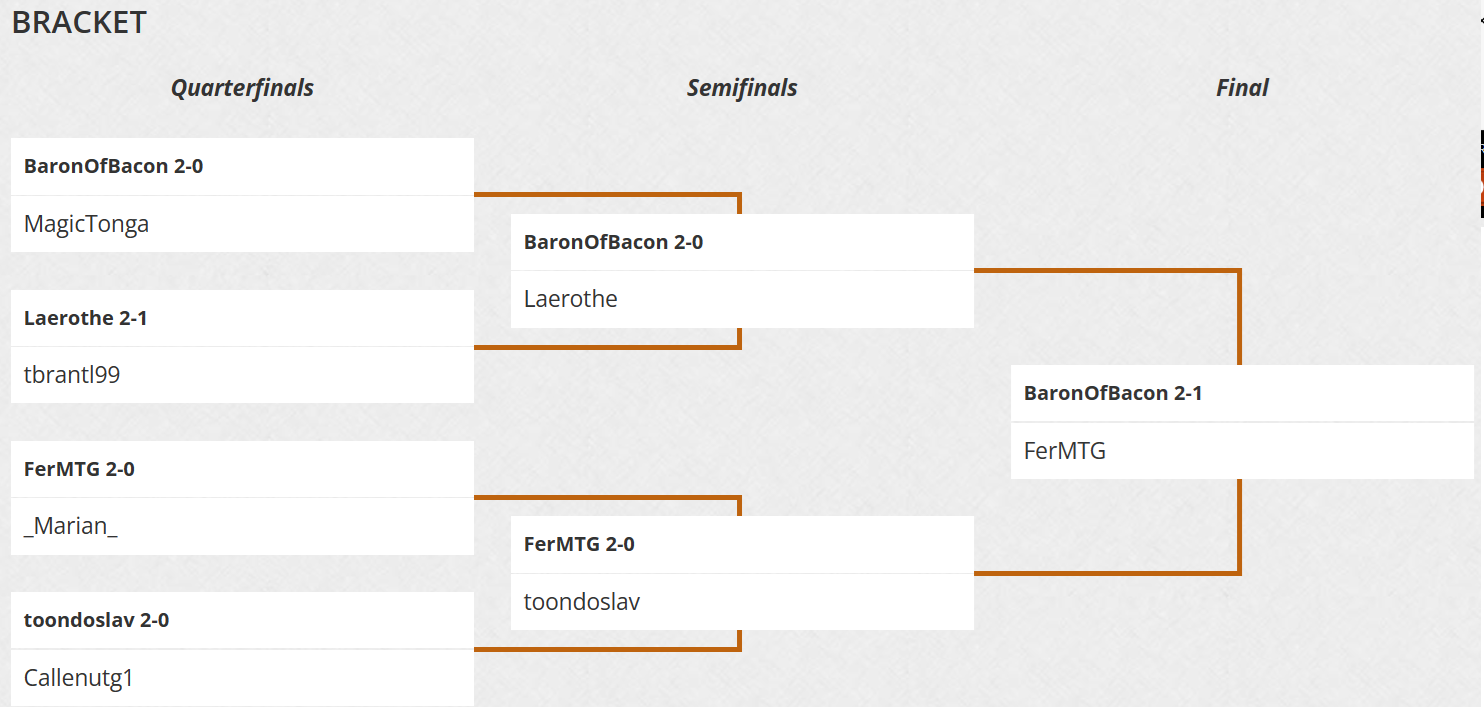1484x707 pixels.
Task: Click the BRACKET section heading
Action: [79, 23]
